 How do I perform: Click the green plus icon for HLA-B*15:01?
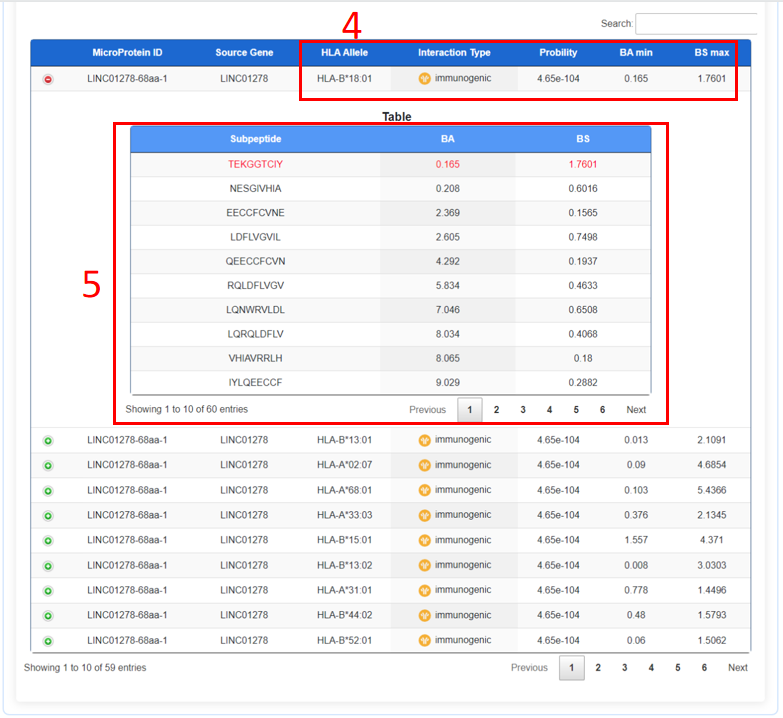pyautogui.click(x=48, y=541)
